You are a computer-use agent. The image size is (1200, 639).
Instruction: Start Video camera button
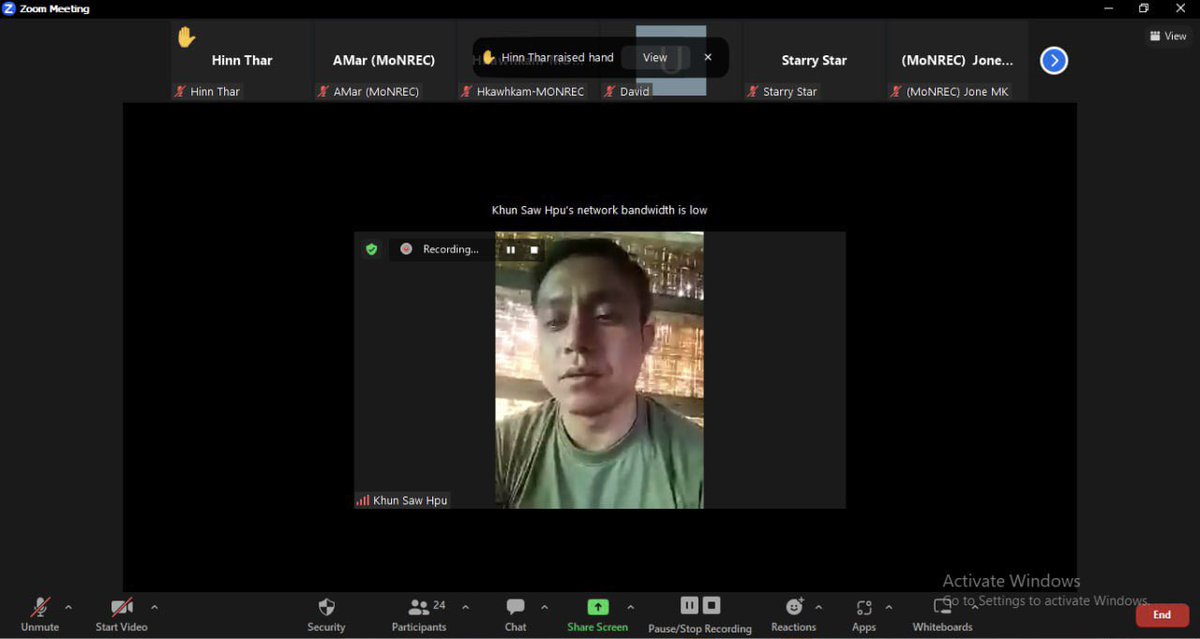click(121, 614)
